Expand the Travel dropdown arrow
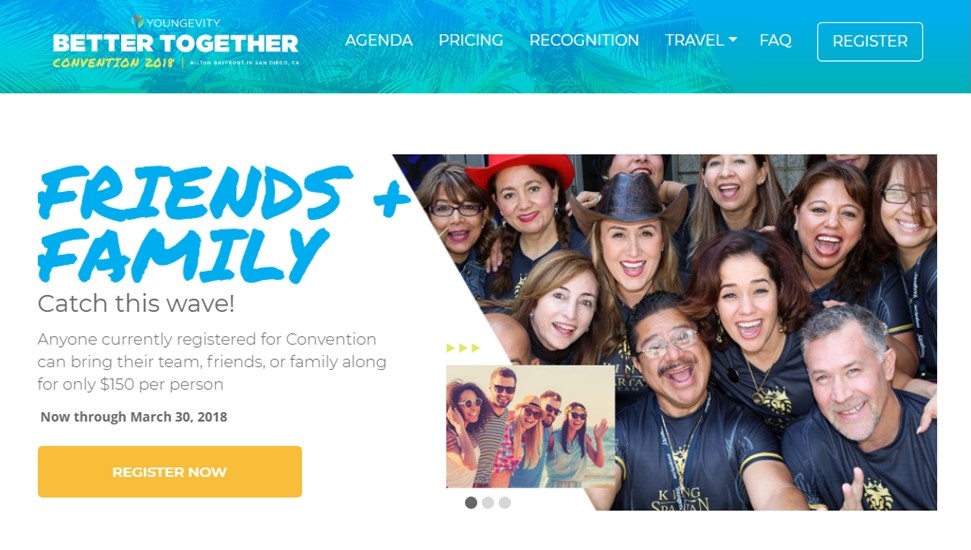Screen dimensions: 971x550 (x=733, y=40)
